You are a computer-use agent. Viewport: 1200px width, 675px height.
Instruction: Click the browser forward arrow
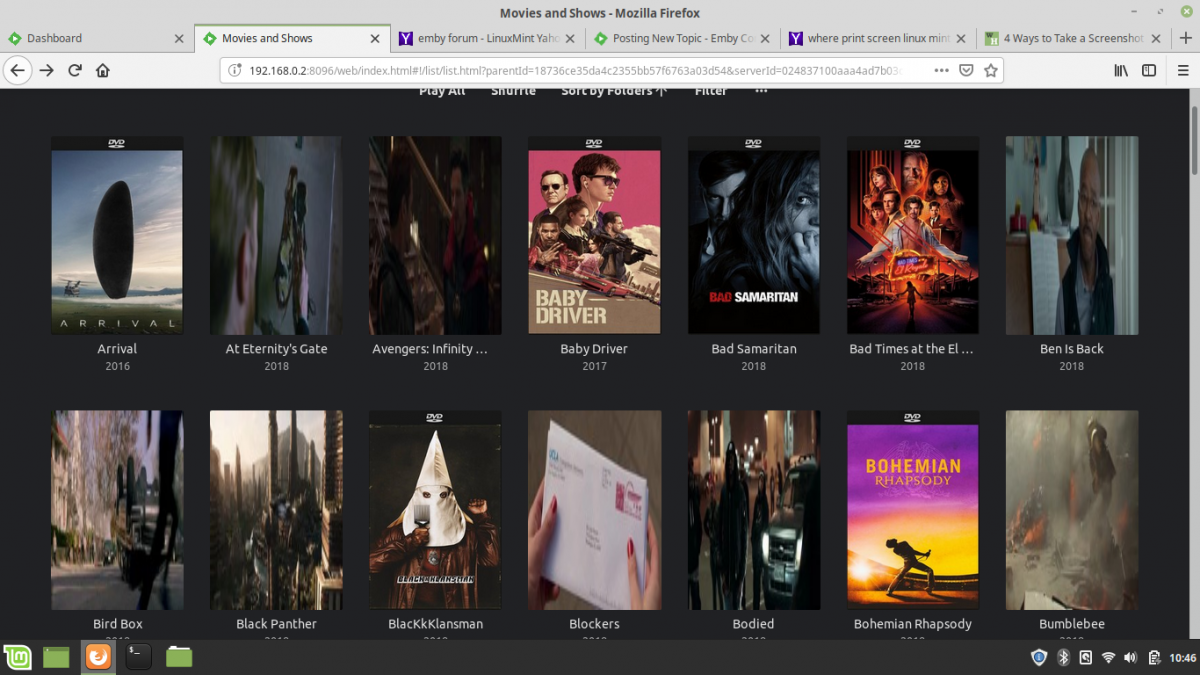(x=46, y=71)
